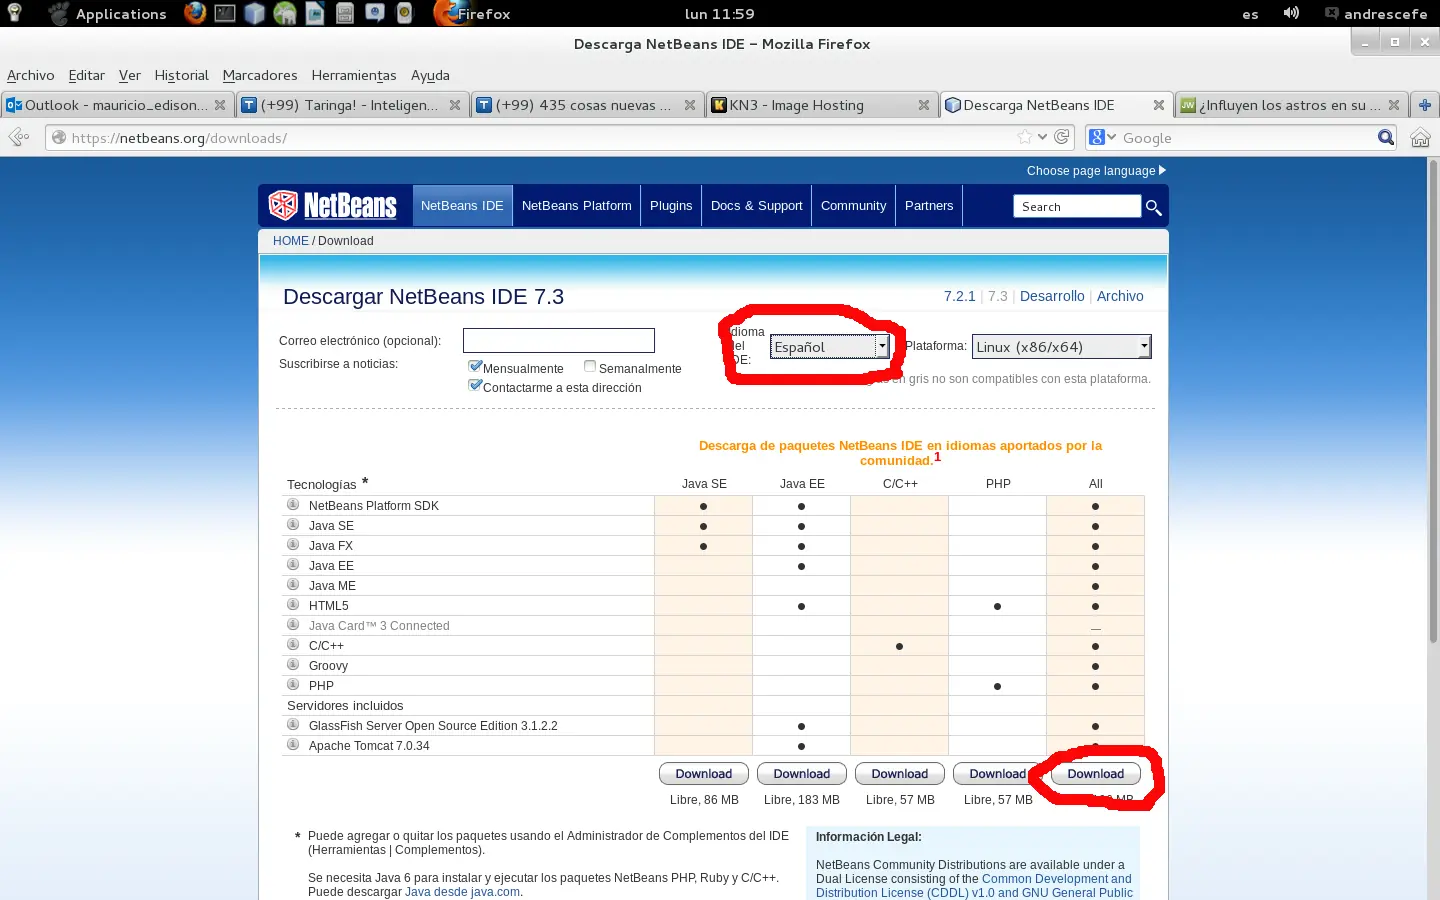1440x900 pixels.
Task: Open the Desarrollo link
Action: click(x=1052, y=296)
